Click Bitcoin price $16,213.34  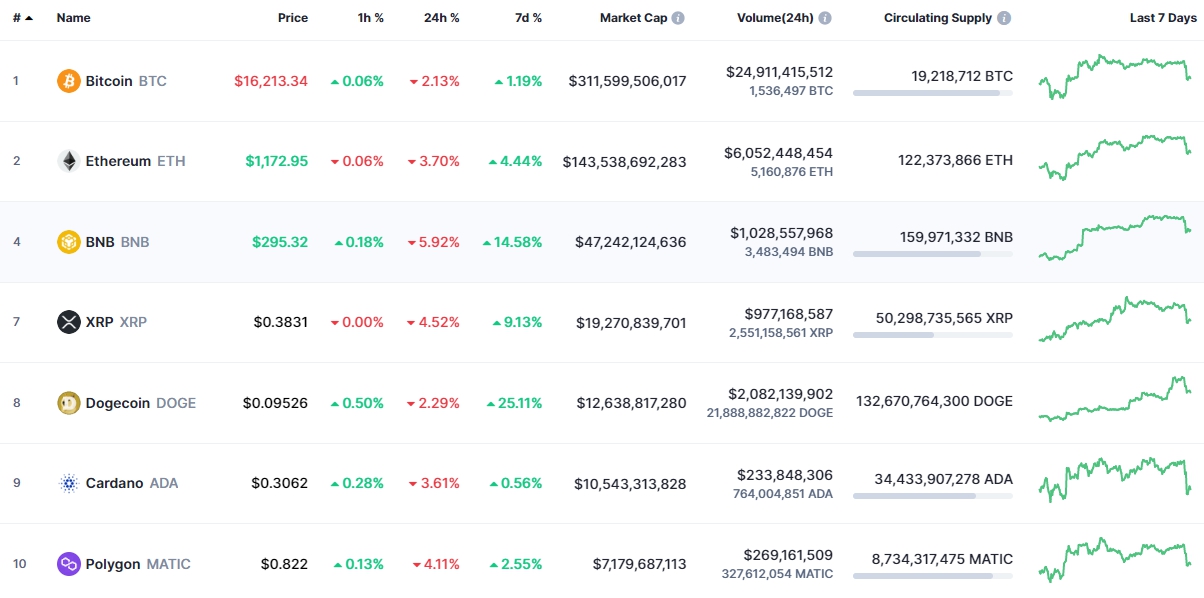[x=271, y=81]
